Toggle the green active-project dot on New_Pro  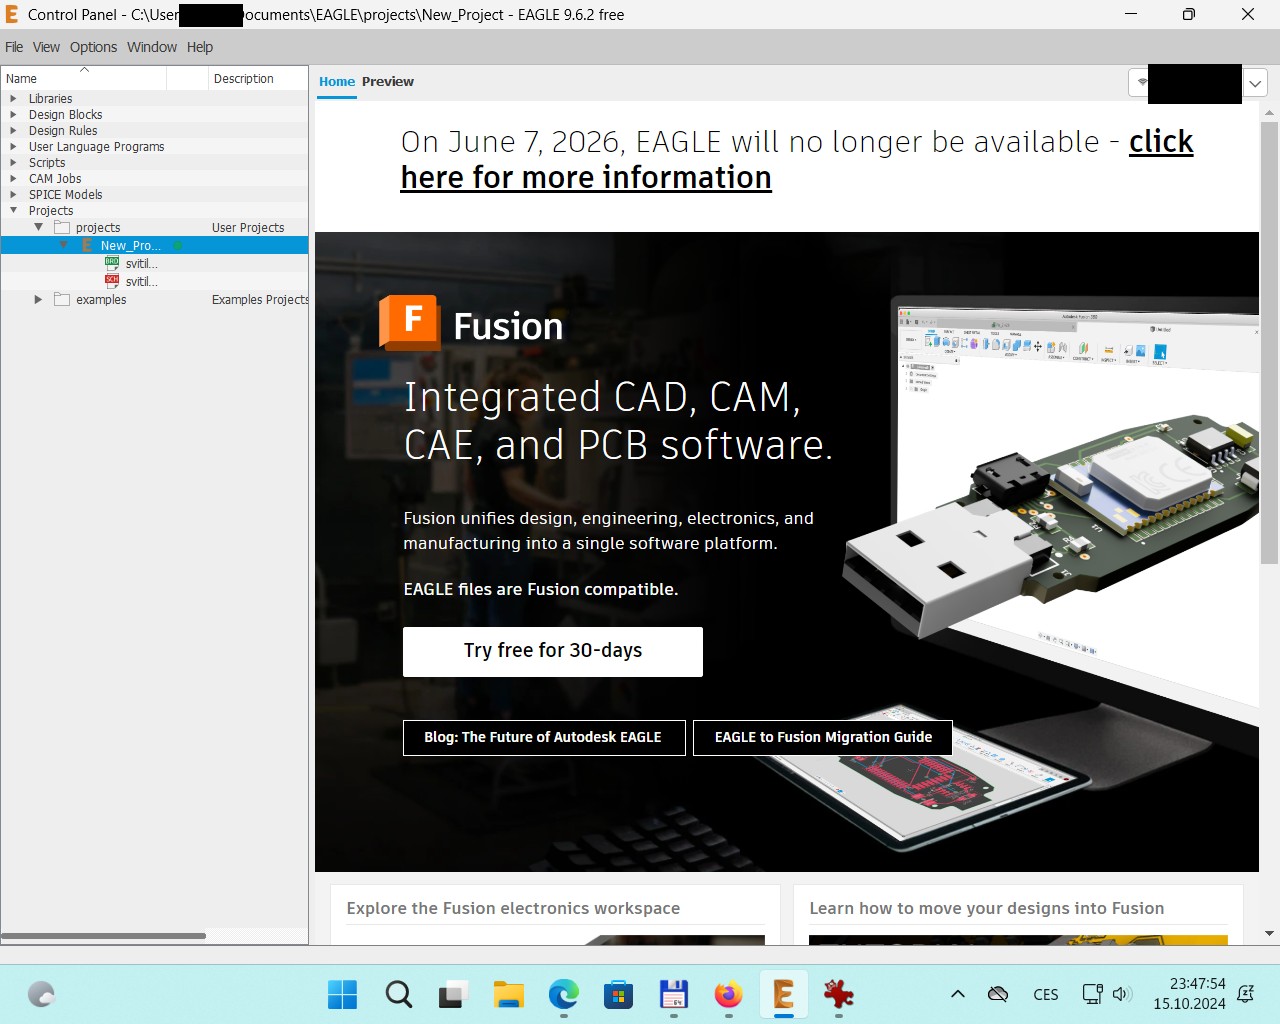(177, 245)
